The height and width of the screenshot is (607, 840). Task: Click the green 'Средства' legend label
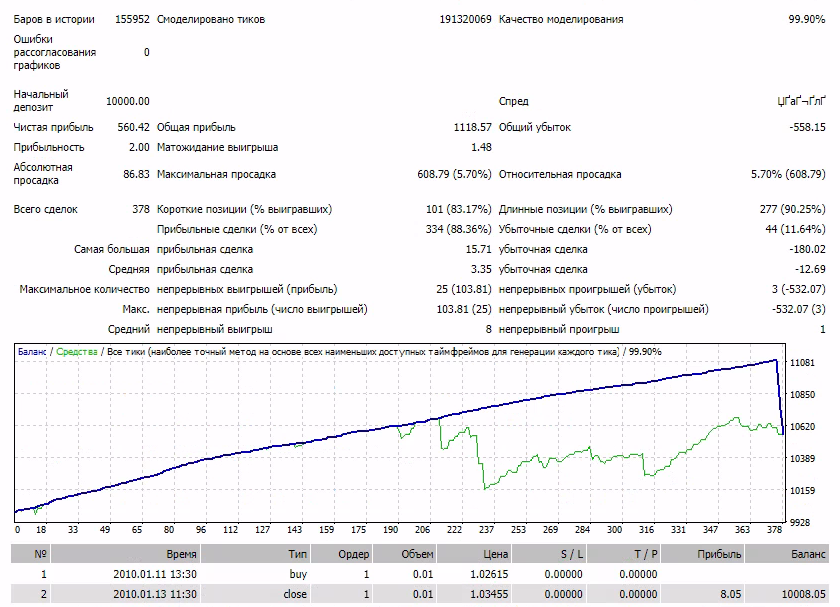click(x=77, y=352)
